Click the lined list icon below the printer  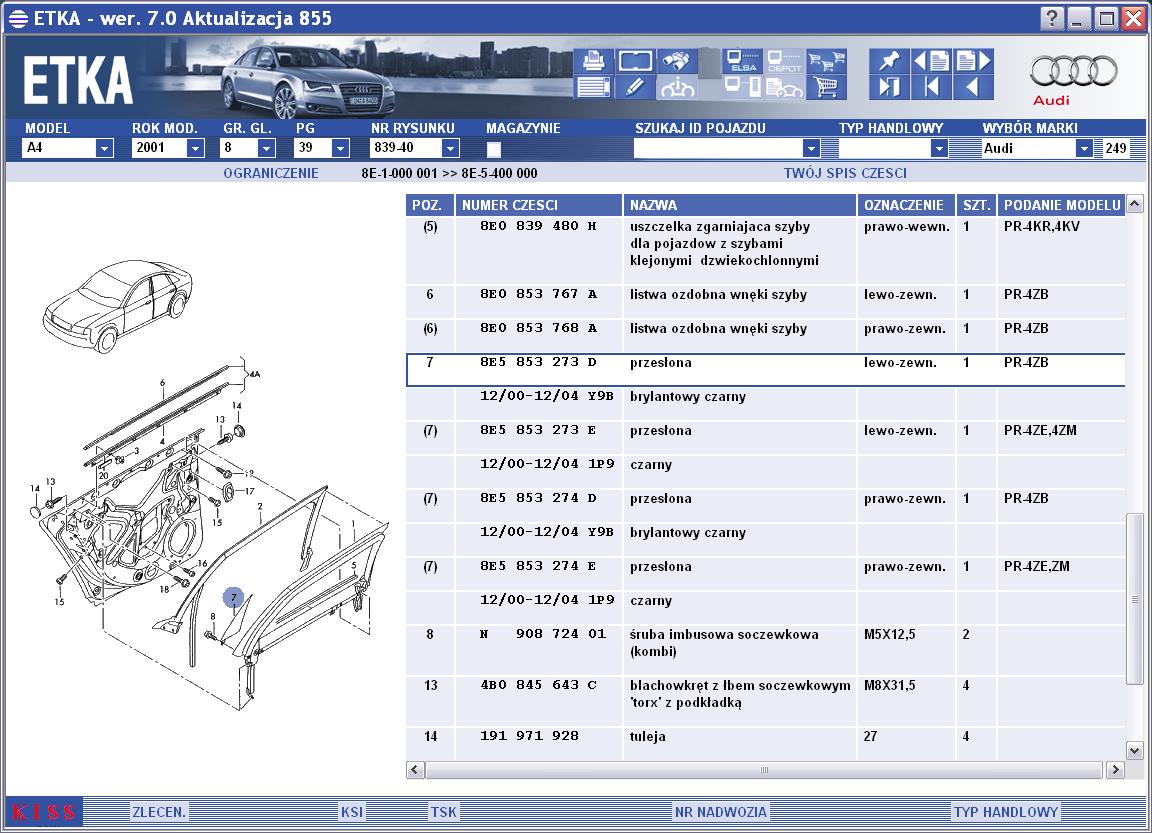click(593, 87)
